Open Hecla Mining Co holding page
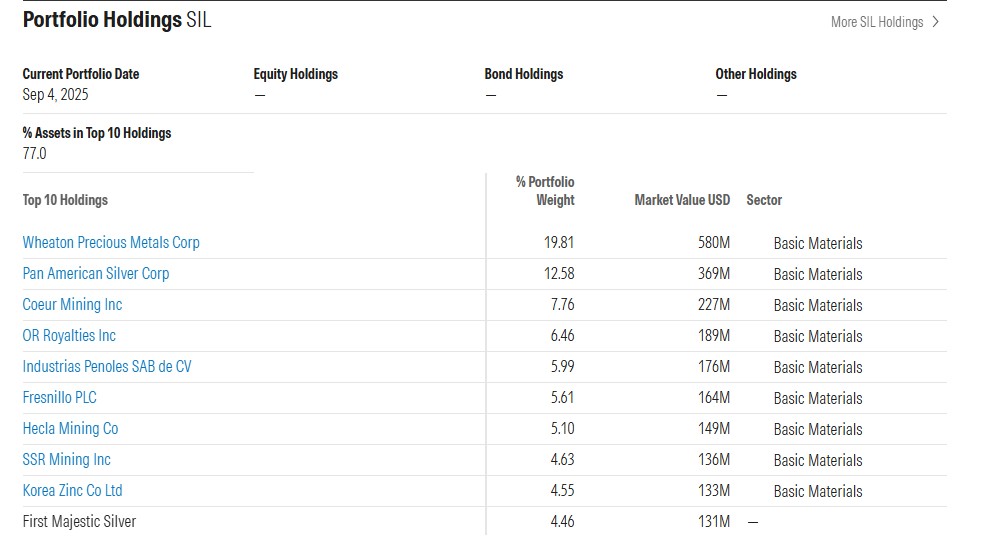1008x543 pixels. pyautogui.click(x=70, y=428)
